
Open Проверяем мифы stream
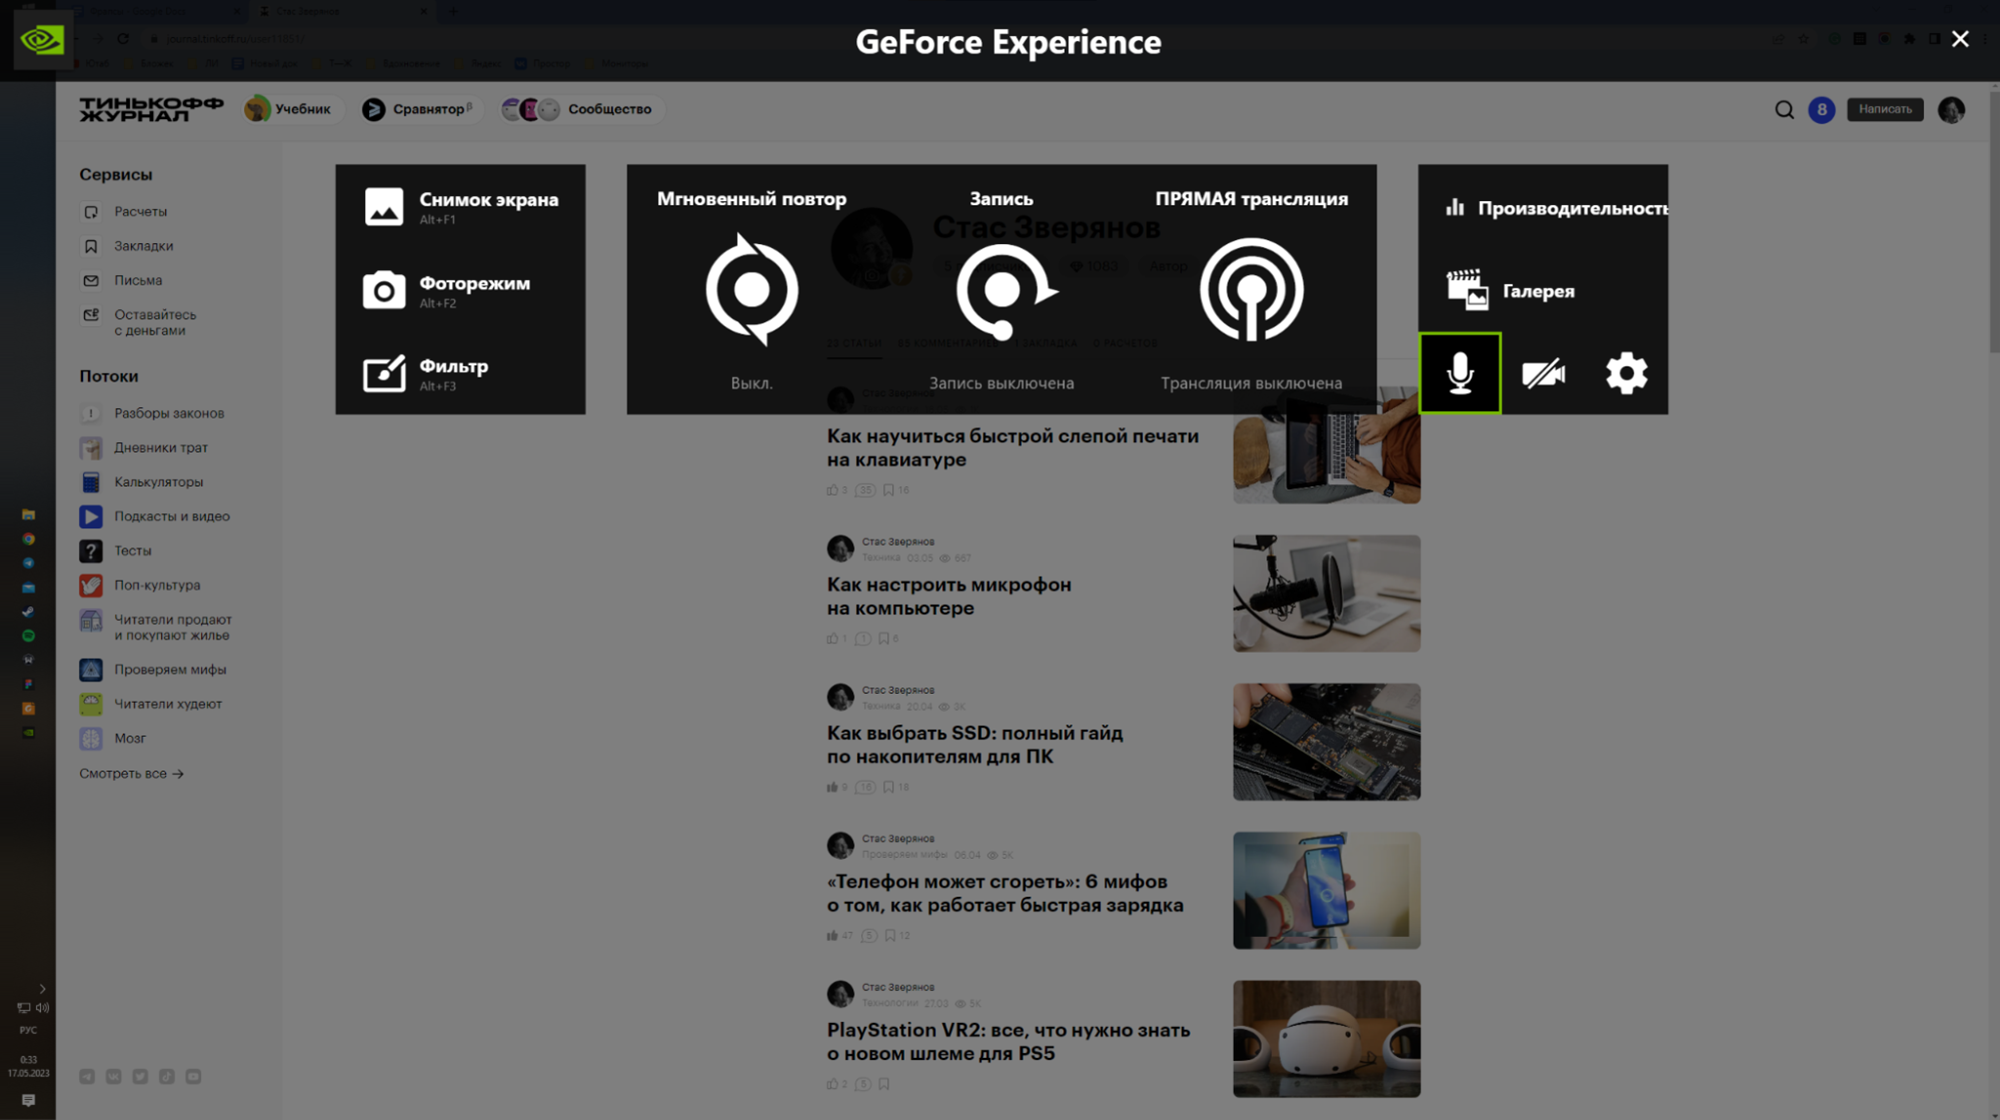pyautogui.click(x=153, y=669)
